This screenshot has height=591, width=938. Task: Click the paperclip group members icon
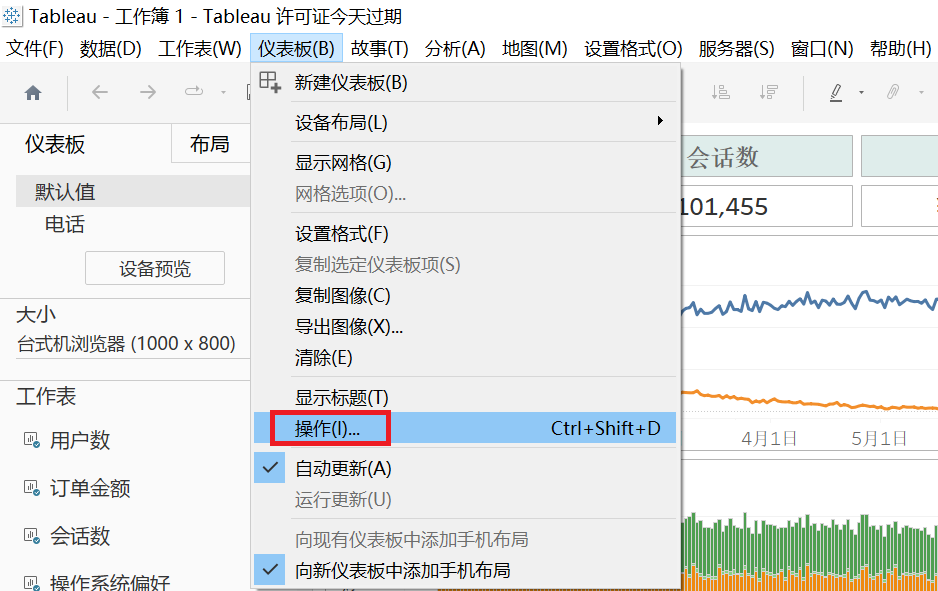[893, 92]
